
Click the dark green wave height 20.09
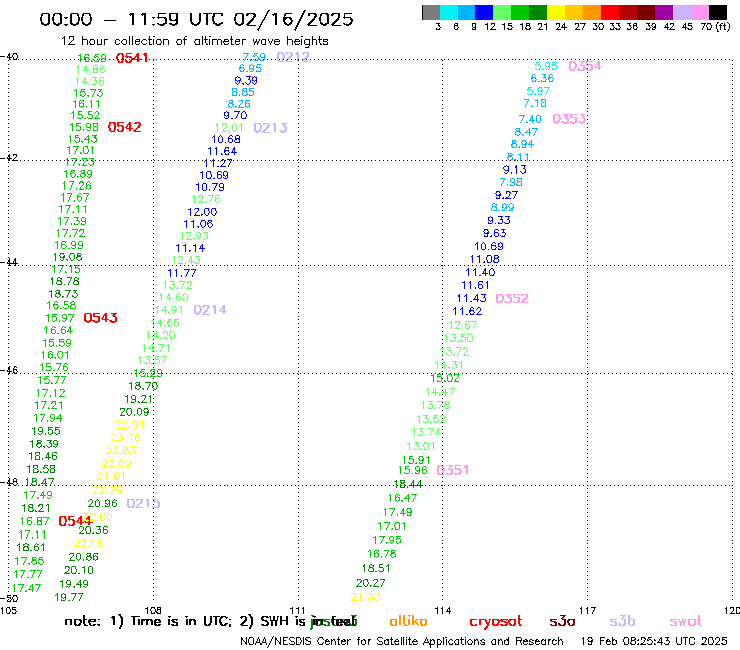135,412
